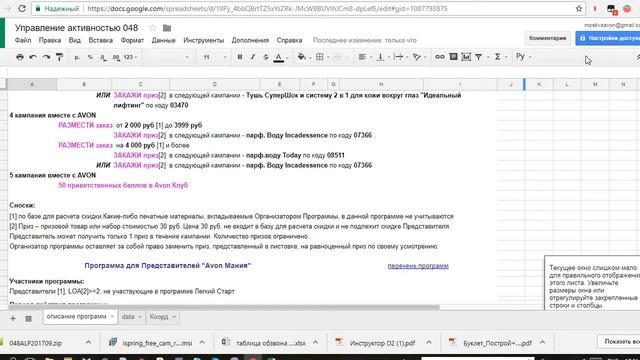Move document using the folder icon

[x=167, y=28]
